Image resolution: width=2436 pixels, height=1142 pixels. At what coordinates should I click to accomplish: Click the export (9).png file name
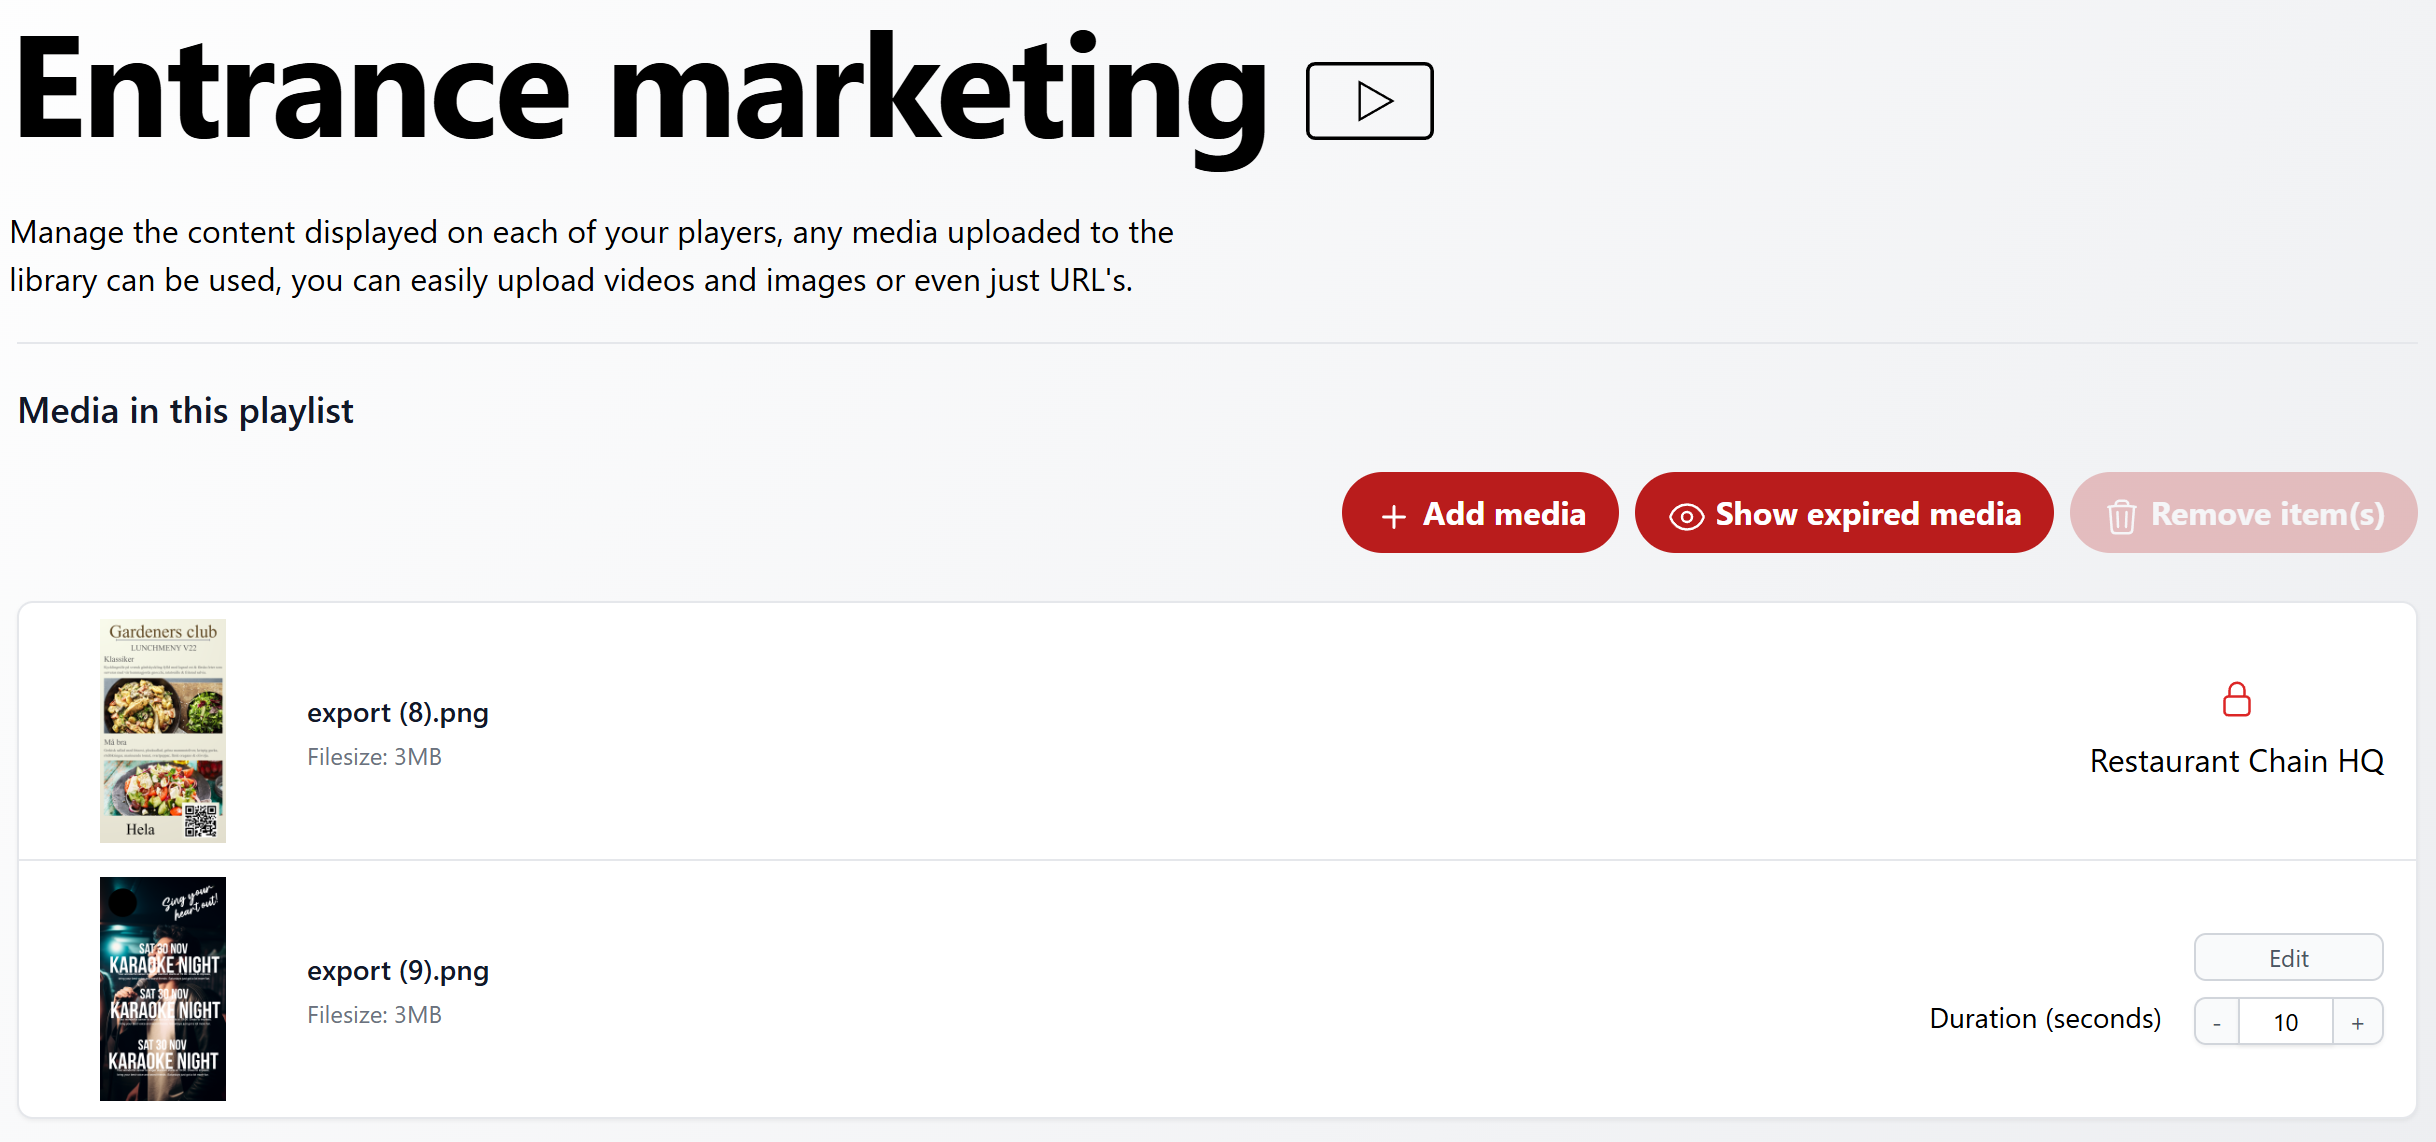(398, 971)
